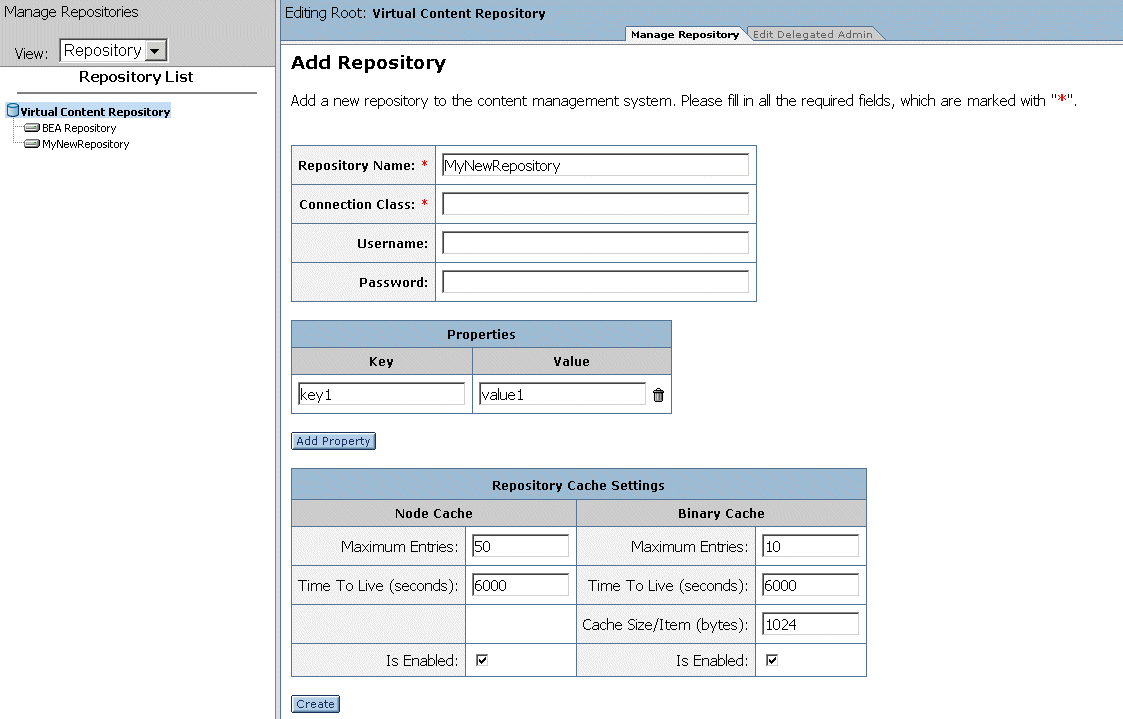1123x719 pixels.
Task: Focus the Username input field
Action: coord(595,243)
